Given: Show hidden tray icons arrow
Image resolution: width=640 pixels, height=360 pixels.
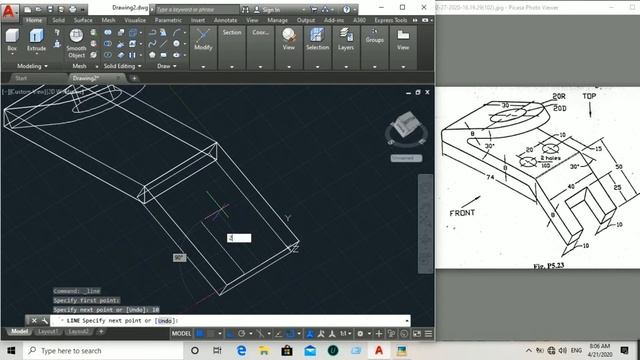Looking at the screenshot, I should coord(529,350).
